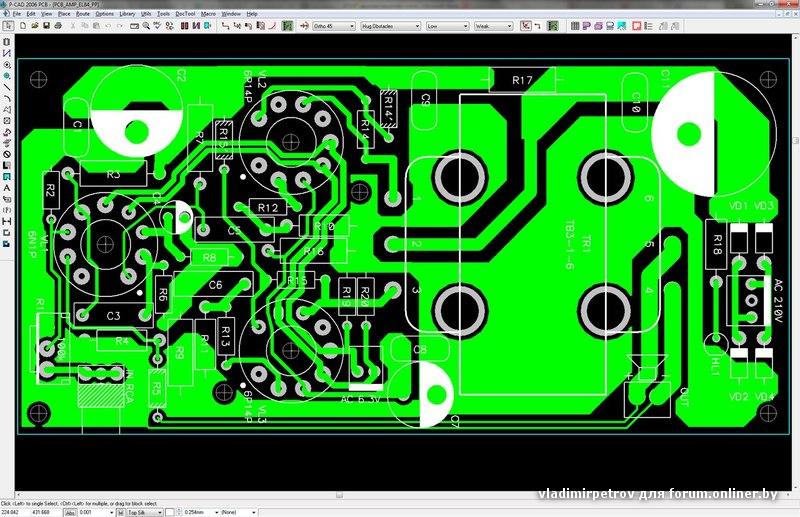
Task: Toggle the green DRC icon in toolbar
Action: (x=287, y=26)
